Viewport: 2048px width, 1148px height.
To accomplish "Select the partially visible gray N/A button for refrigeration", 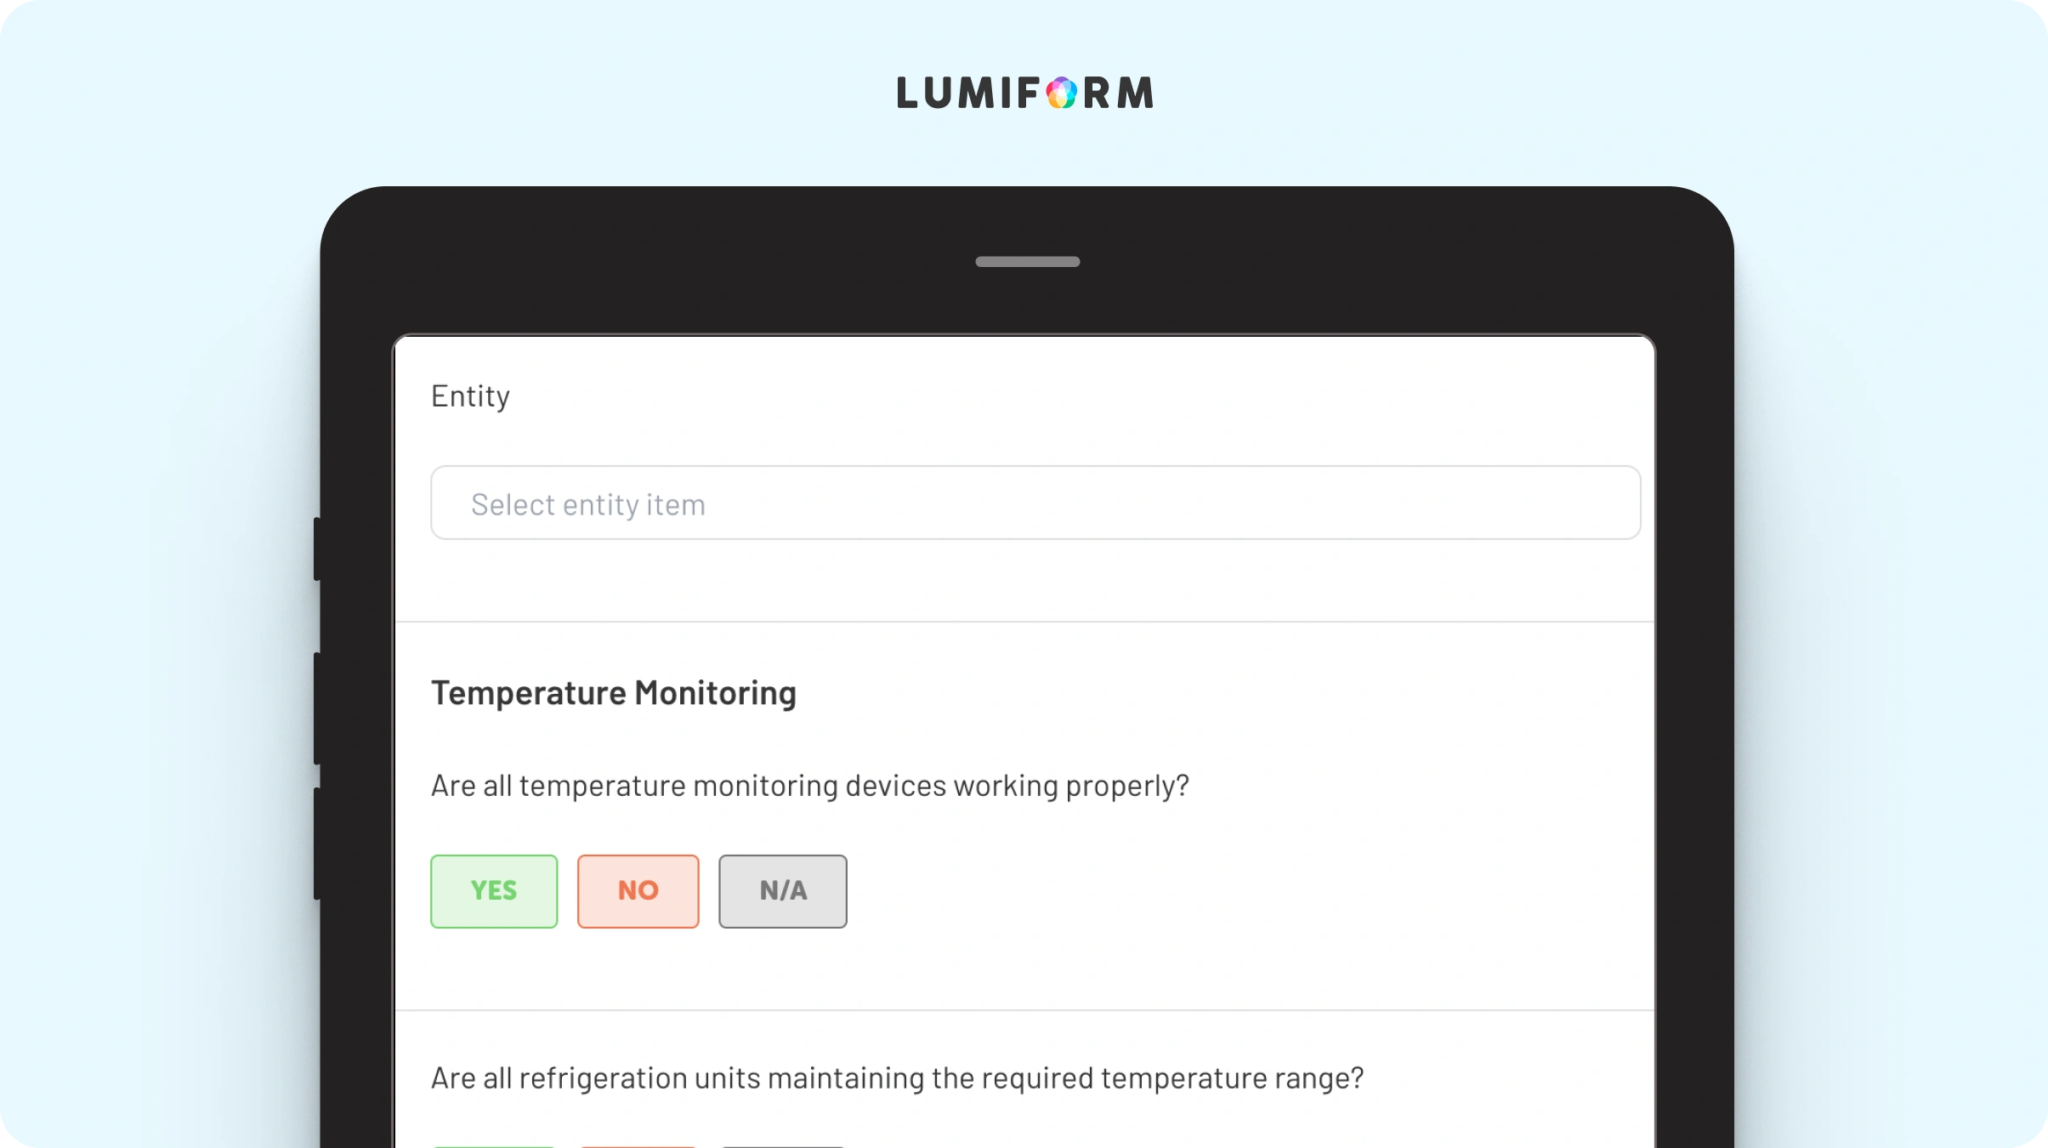I will click(782, 1145).
